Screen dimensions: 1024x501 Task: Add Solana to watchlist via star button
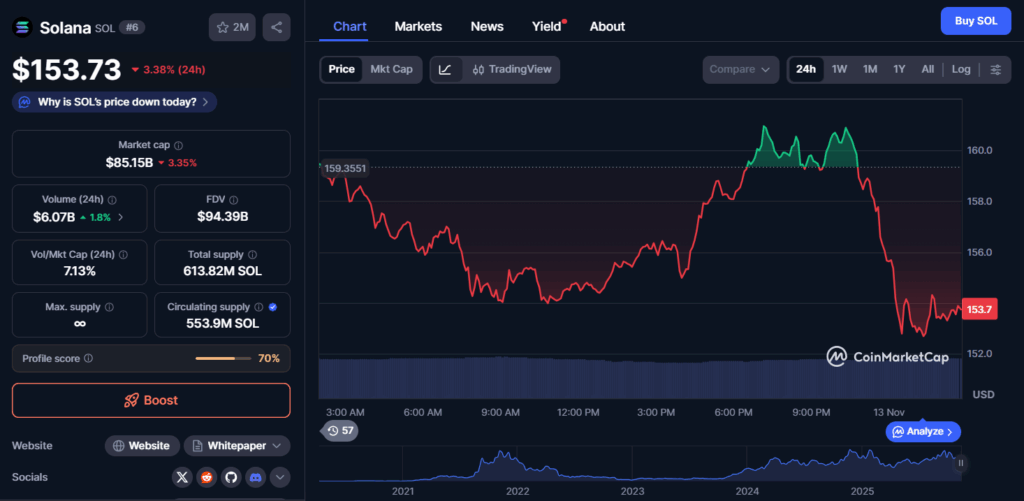coord(232,27)
